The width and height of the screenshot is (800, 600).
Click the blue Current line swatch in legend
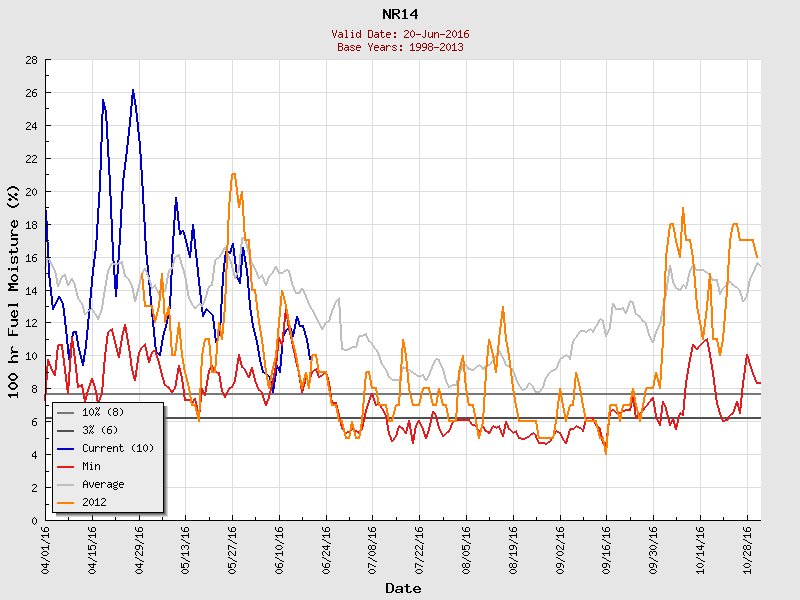tap(67, 448)
